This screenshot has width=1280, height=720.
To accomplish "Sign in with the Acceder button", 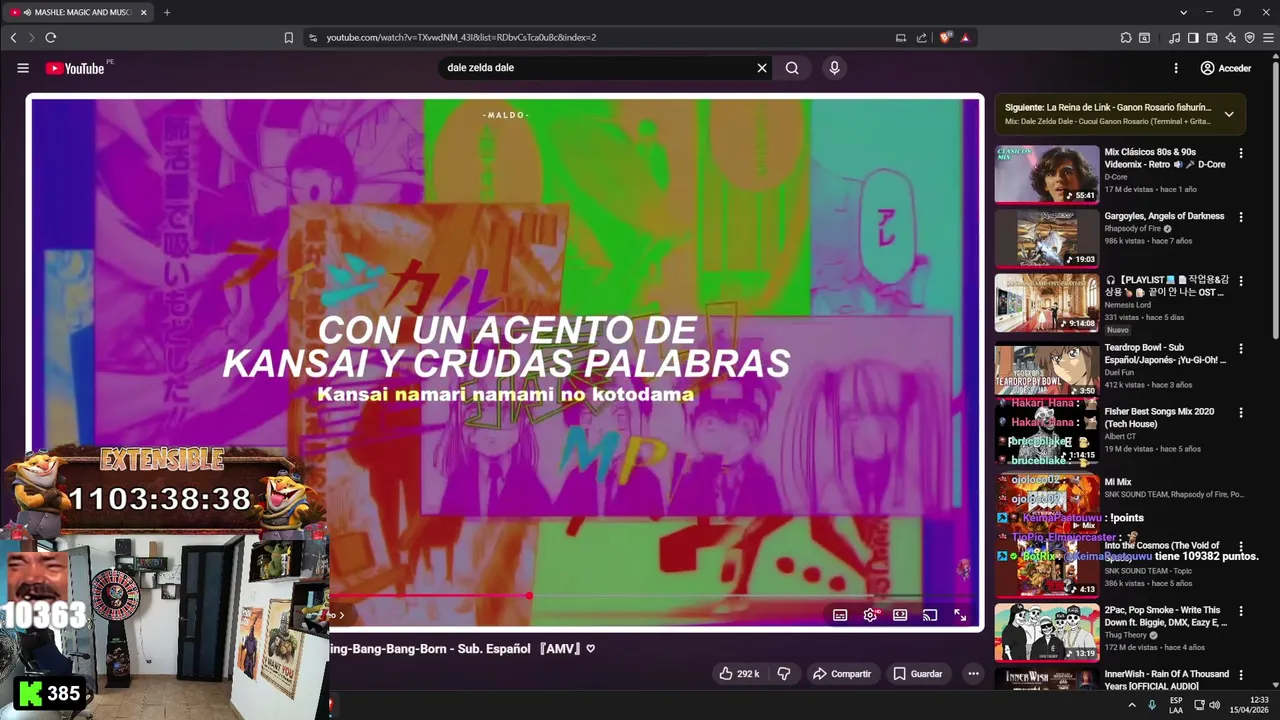I will tap(1226, 68).
